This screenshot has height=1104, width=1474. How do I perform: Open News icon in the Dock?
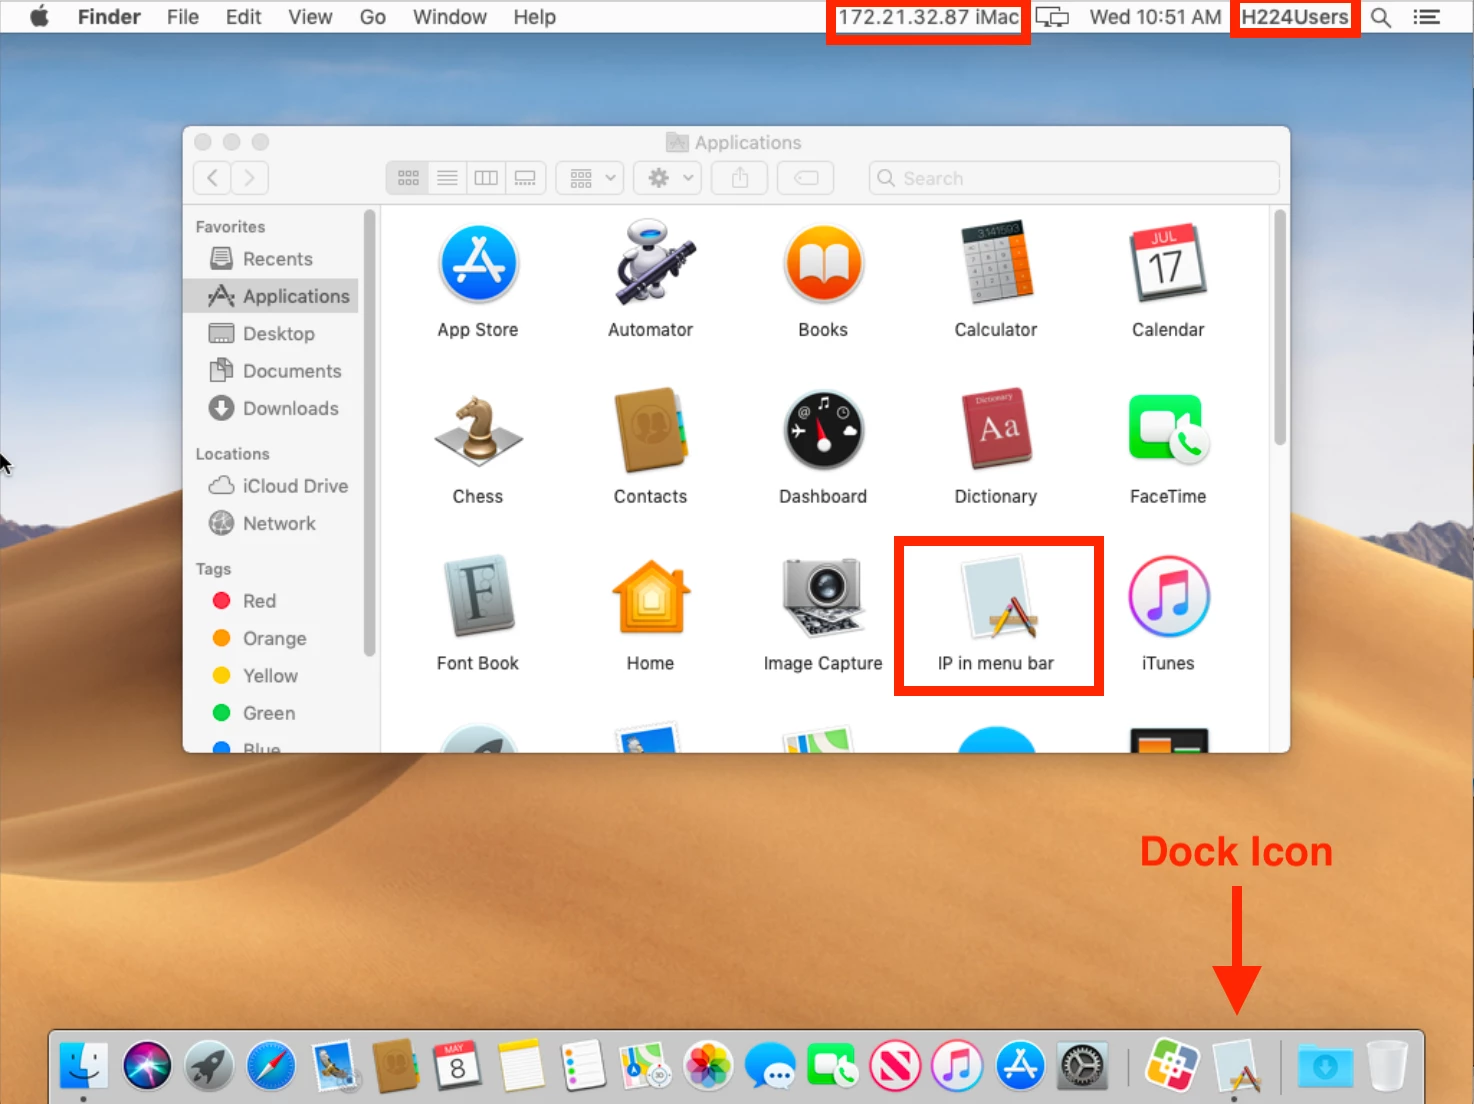tap(895, 1065)
